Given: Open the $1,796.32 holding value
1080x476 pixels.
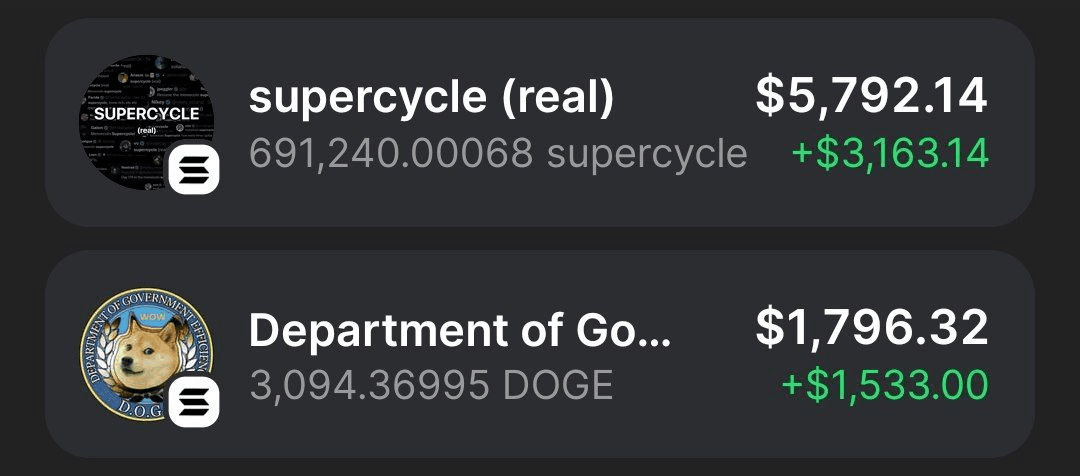Looking at the screenshot, I should (x=871, y=328).
